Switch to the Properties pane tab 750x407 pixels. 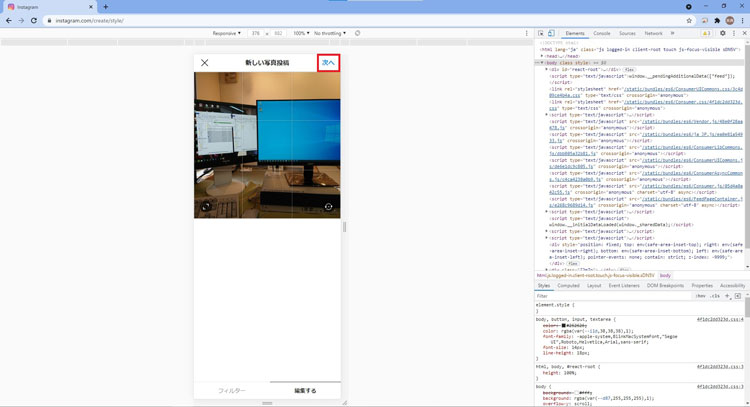(x=702, y=286)
